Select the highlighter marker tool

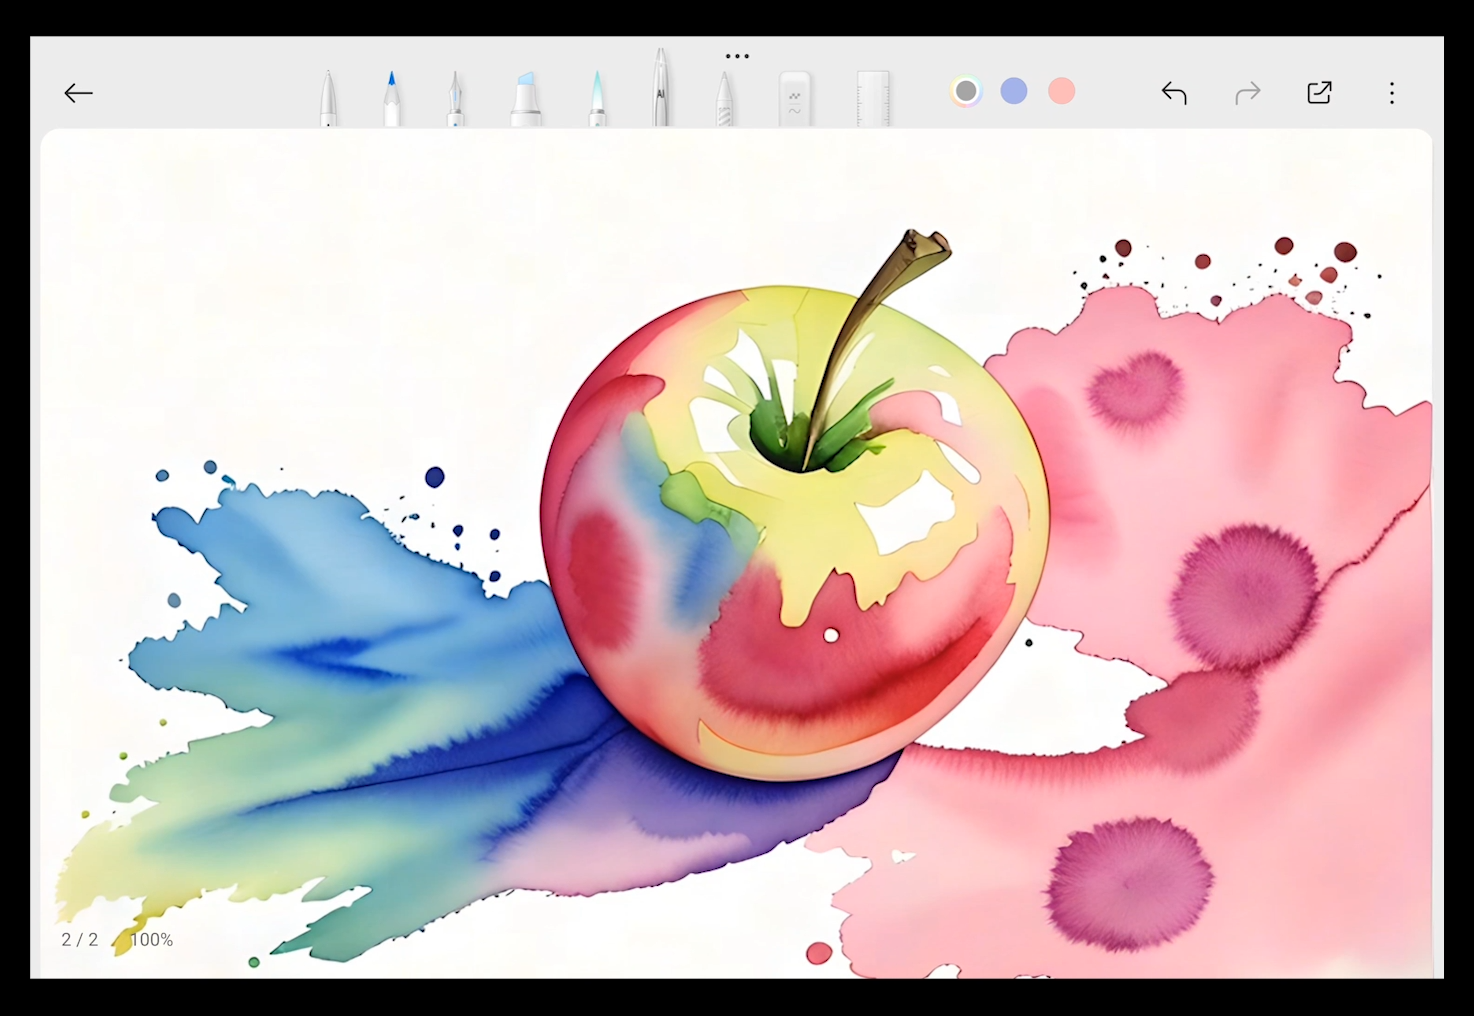526,99
